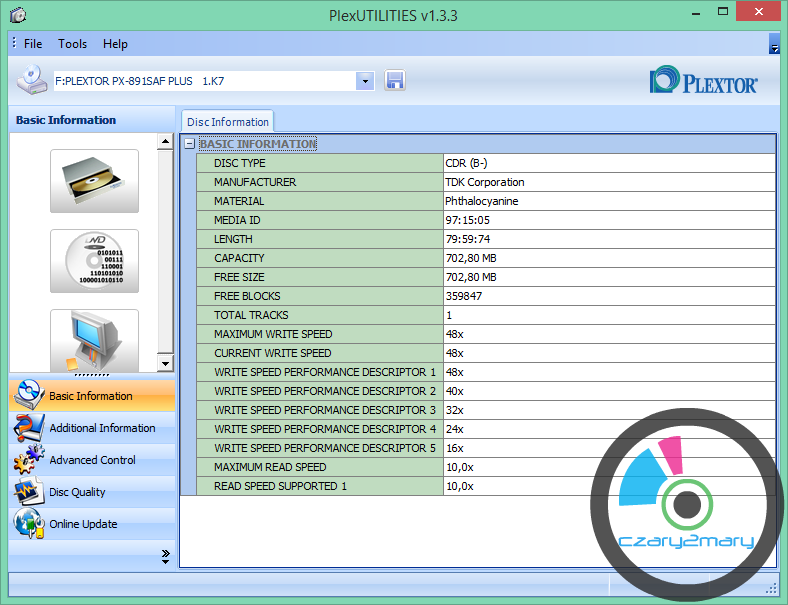Select the Basic Information sidebar item
Viewport: 788px width, 605px height.
point(90,396)
